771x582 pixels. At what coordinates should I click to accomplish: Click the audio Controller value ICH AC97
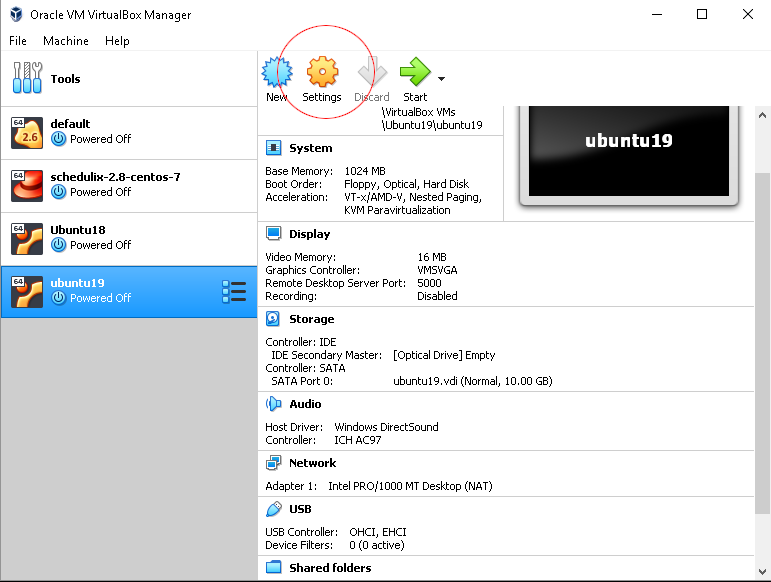pyautogui.click(x=357, y=440)
